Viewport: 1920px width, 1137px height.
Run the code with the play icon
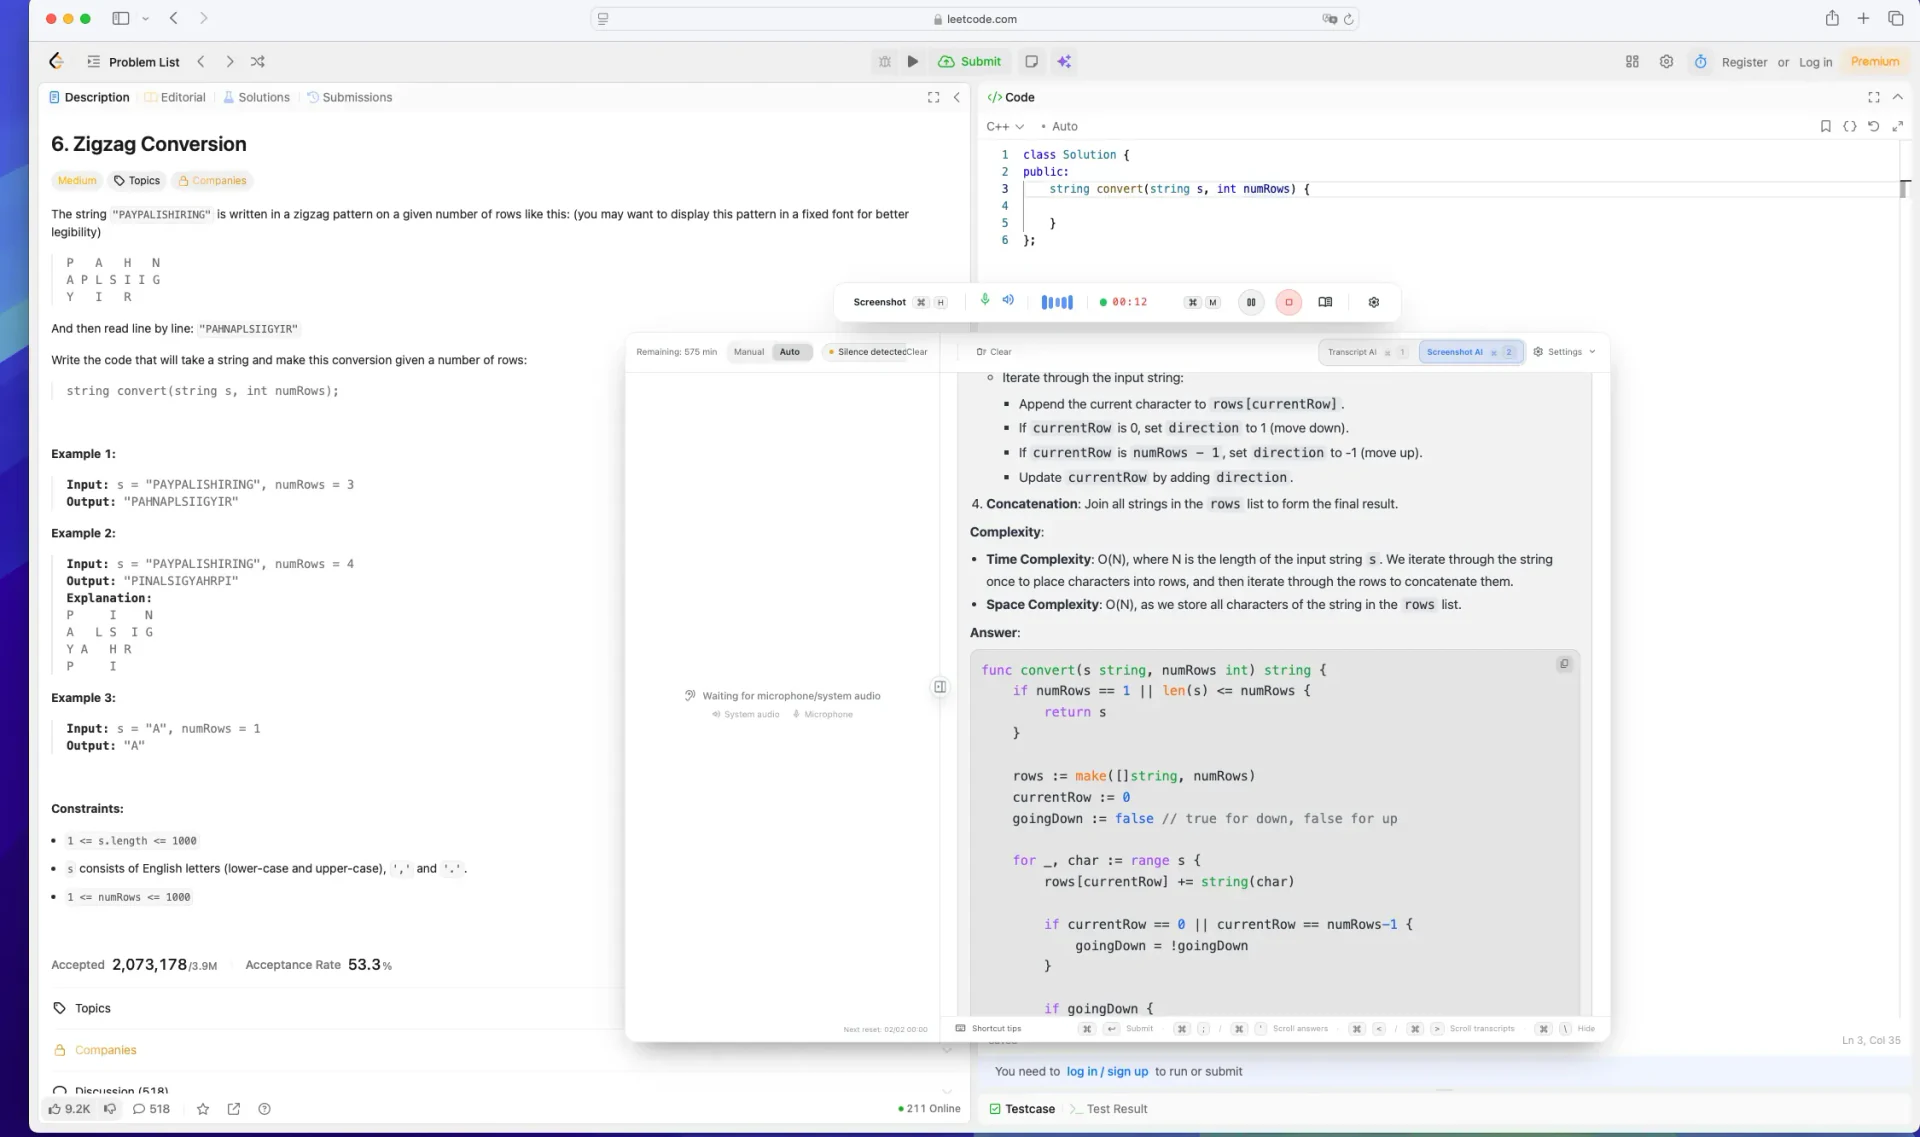(912, 61)
